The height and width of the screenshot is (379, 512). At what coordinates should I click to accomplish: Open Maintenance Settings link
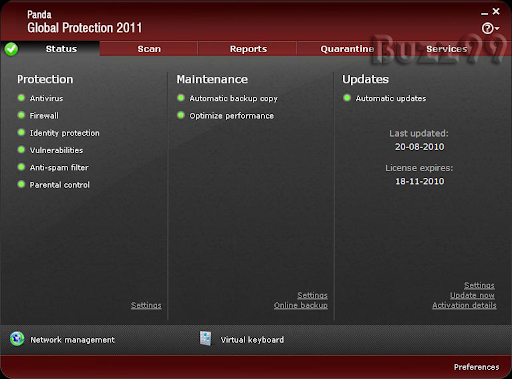(312, 295)
